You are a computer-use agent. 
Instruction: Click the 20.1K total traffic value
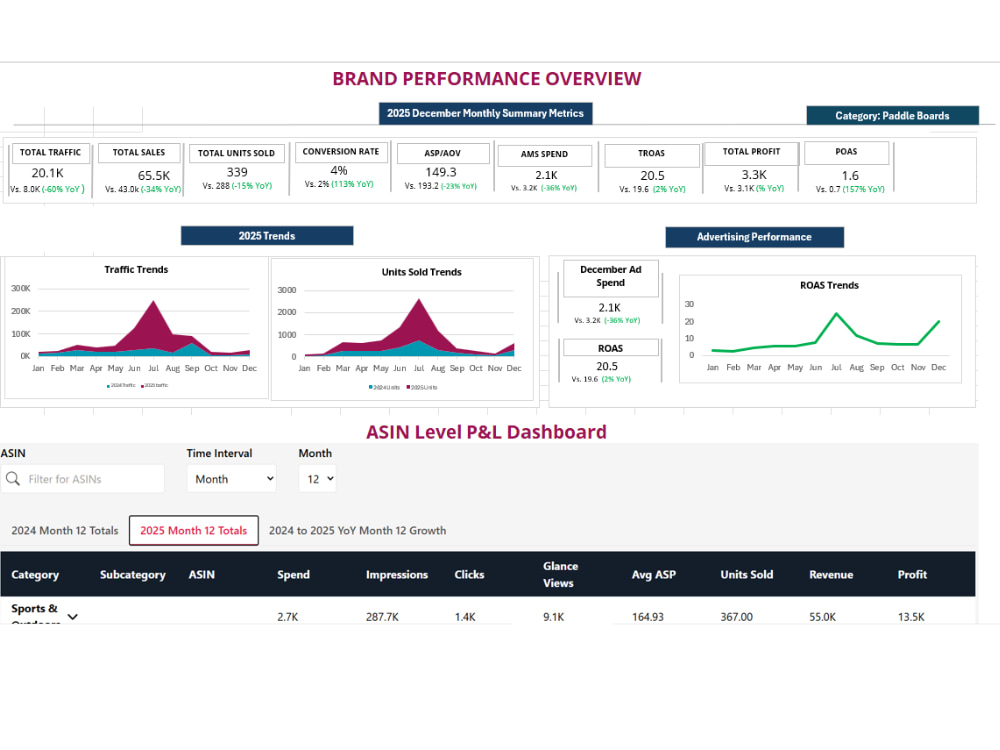click(48, 173)
